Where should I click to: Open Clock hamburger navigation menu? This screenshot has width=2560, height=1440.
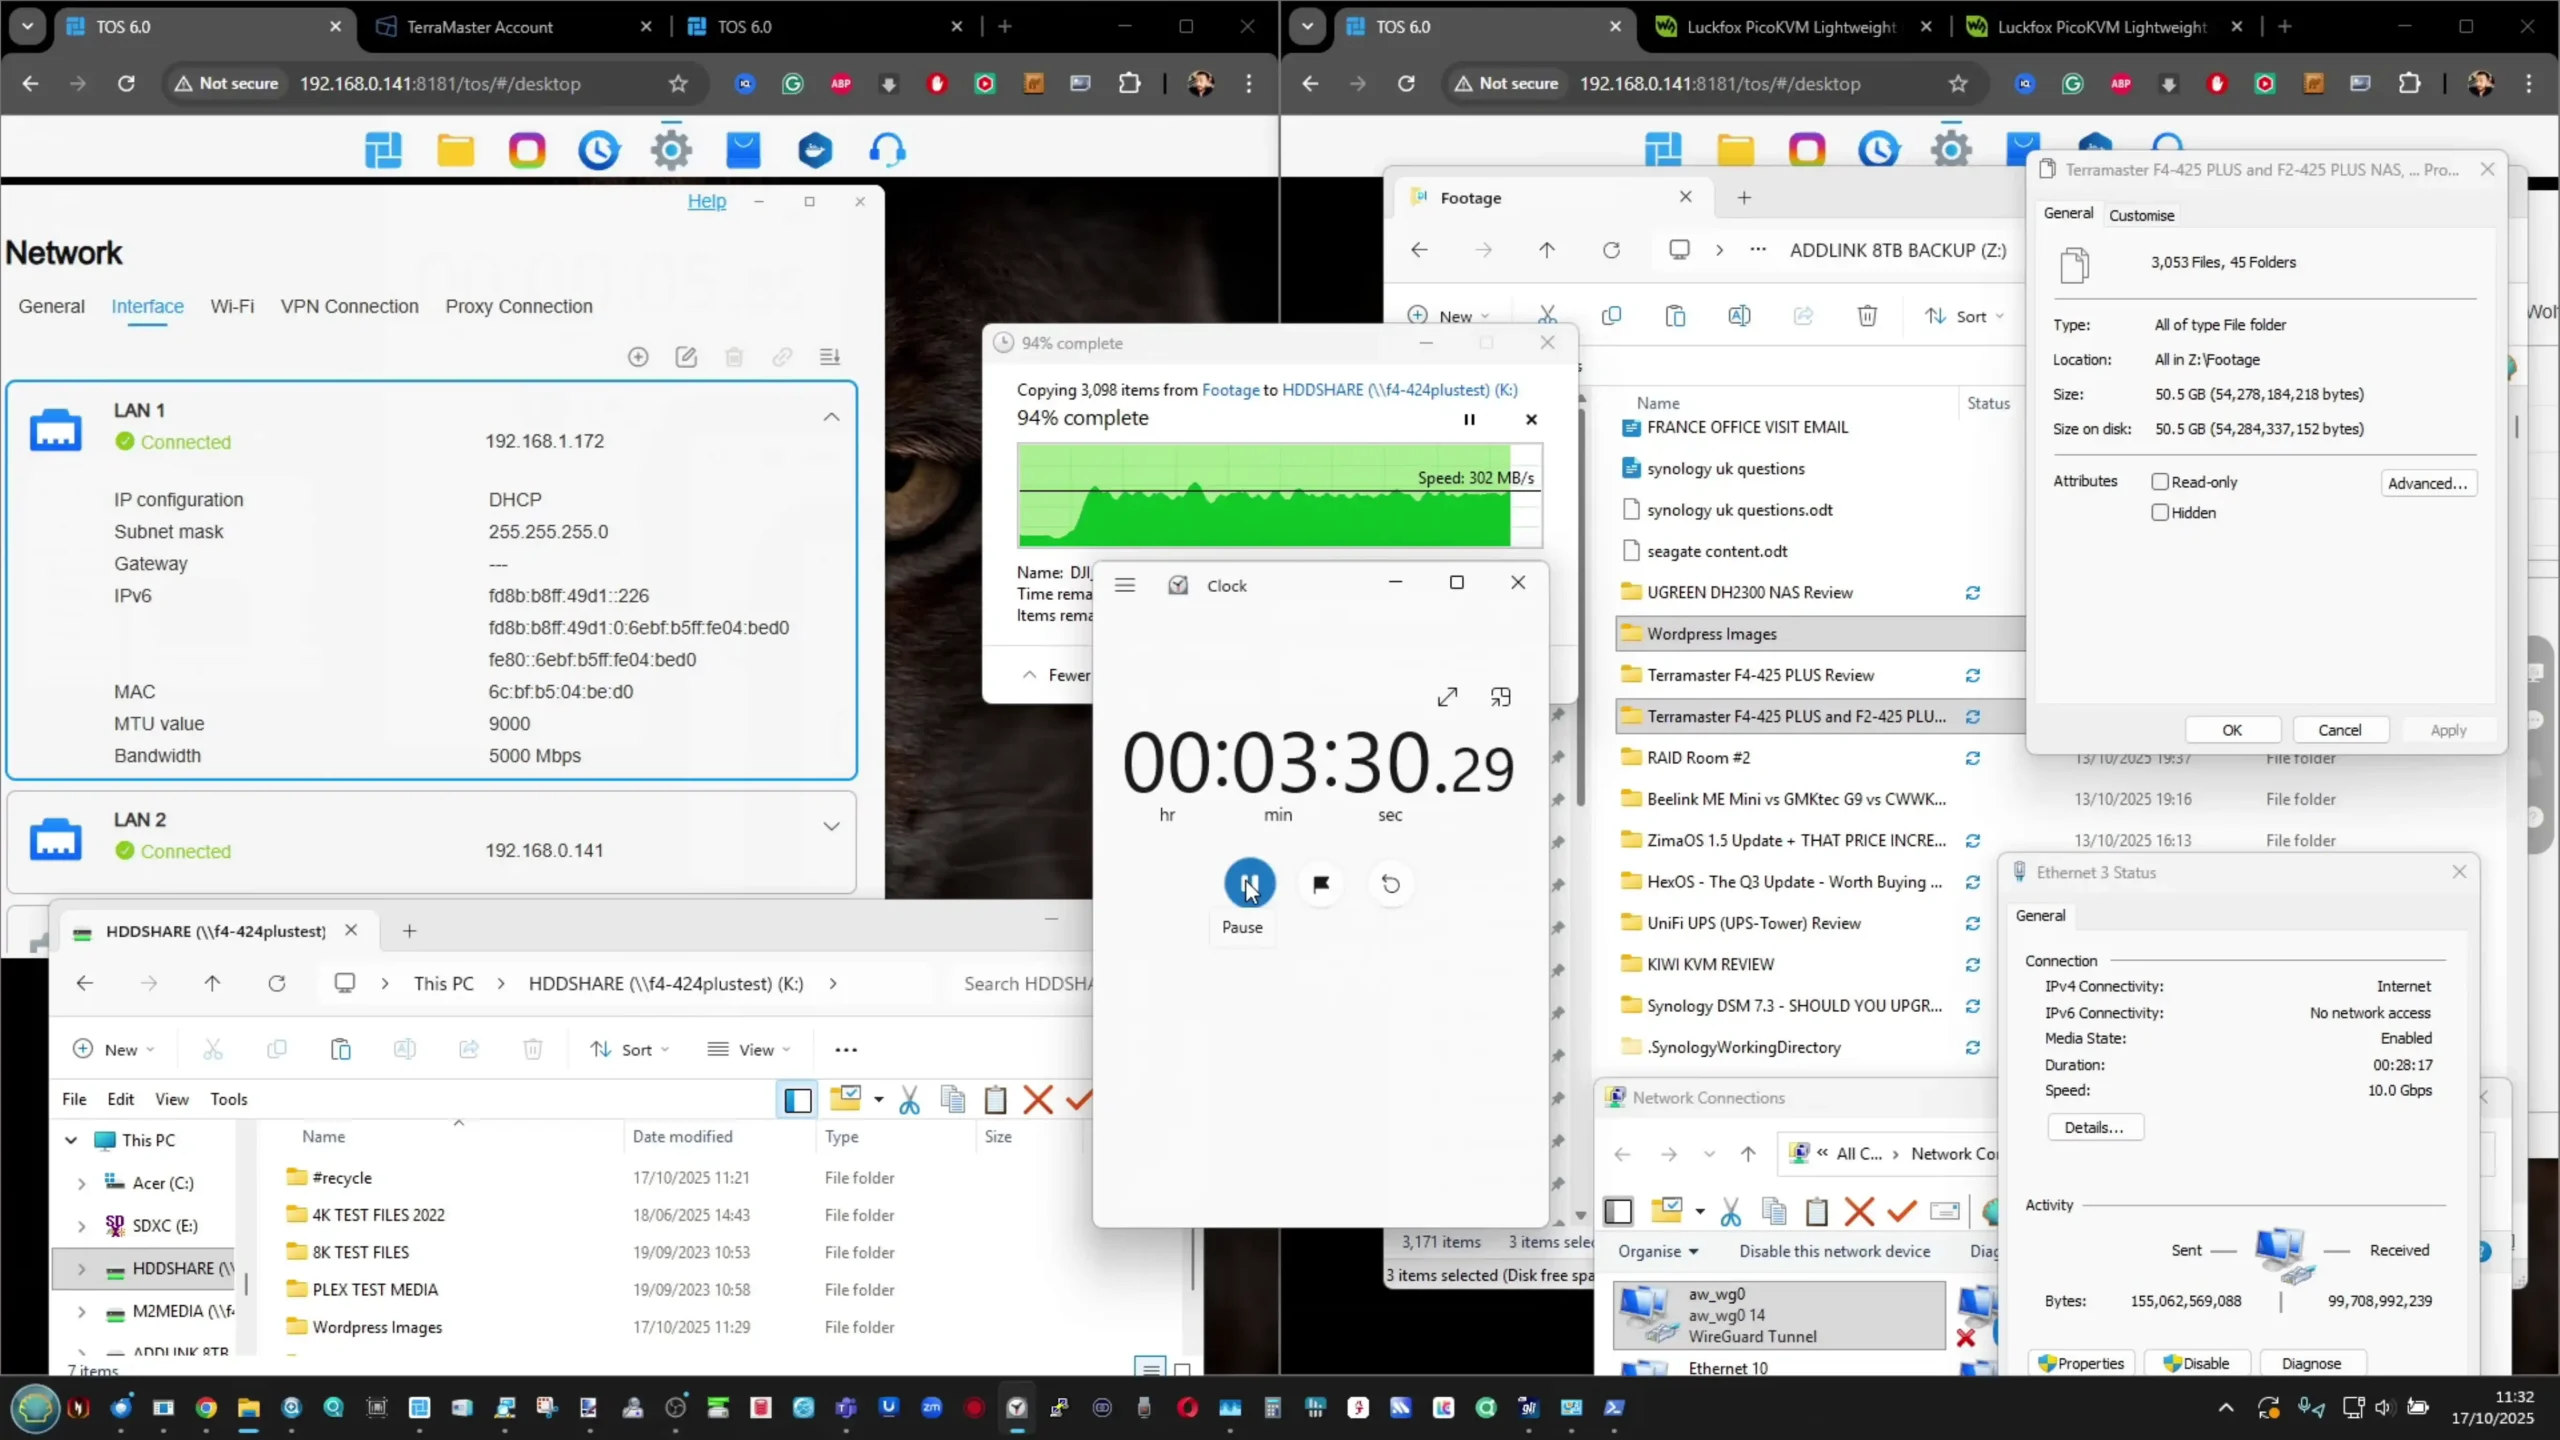click(x=1125, y=586)
